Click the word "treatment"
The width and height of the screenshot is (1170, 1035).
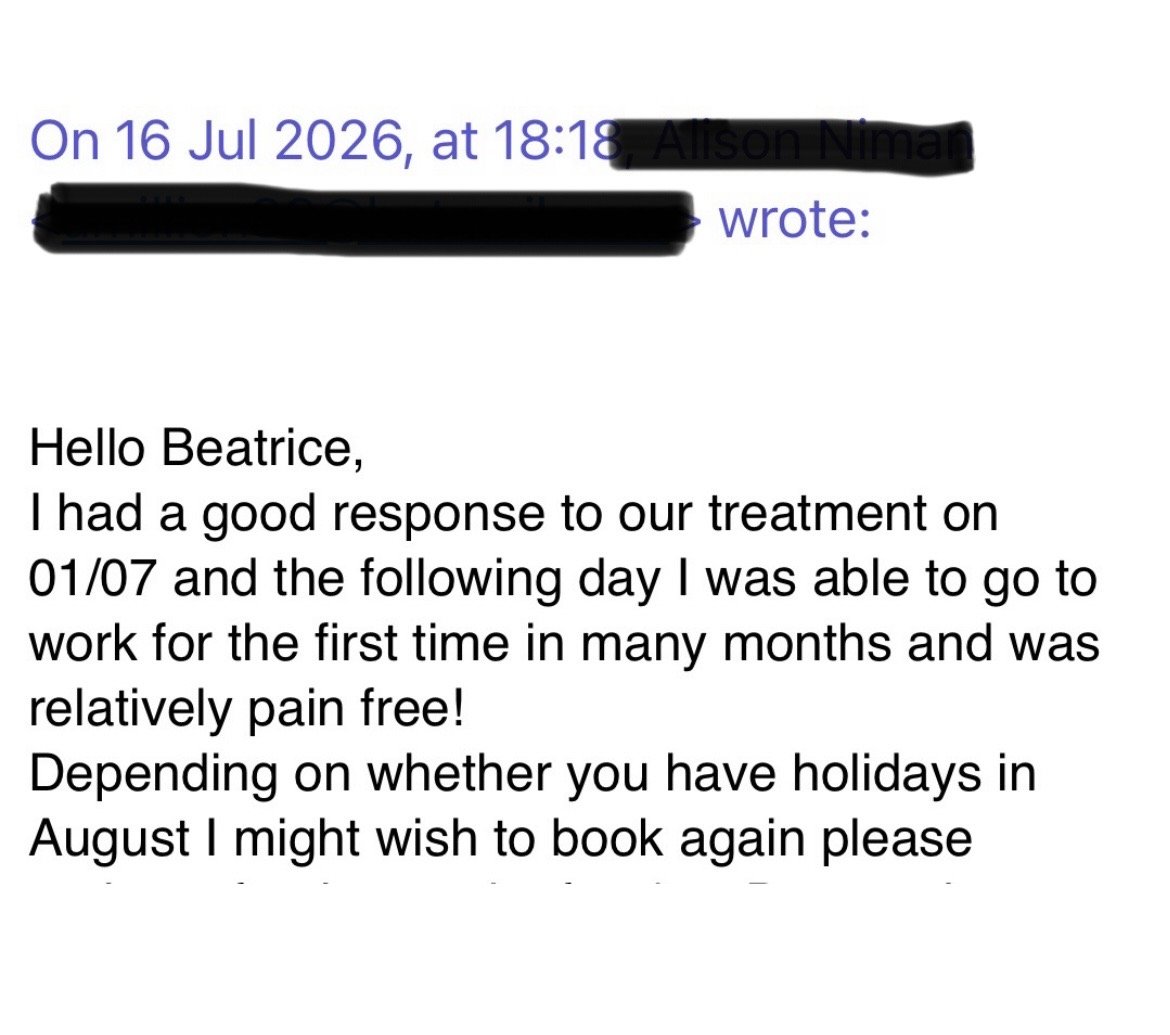click(x=818, y=513)
